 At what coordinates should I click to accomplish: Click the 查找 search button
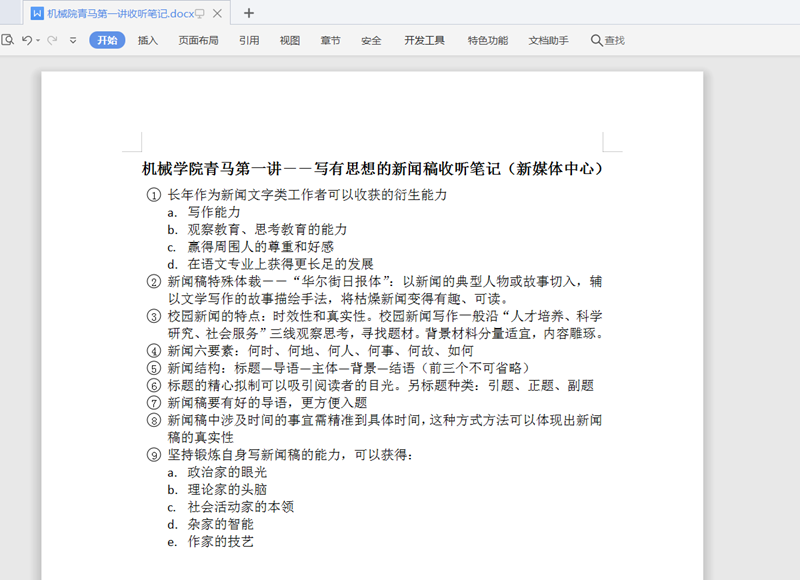(x=607, y=40)
